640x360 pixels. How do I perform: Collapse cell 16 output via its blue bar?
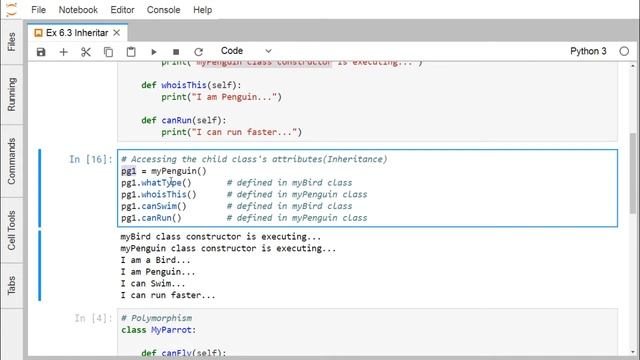tap(40, 266)
